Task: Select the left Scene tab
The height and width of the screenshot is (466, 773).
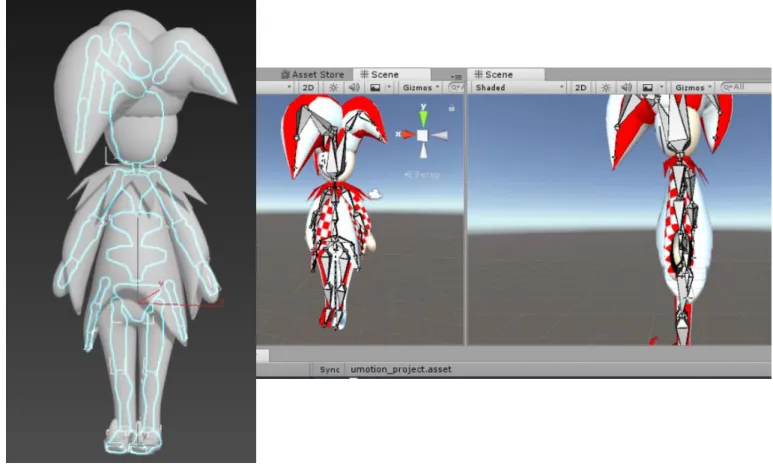Action: 391,74
